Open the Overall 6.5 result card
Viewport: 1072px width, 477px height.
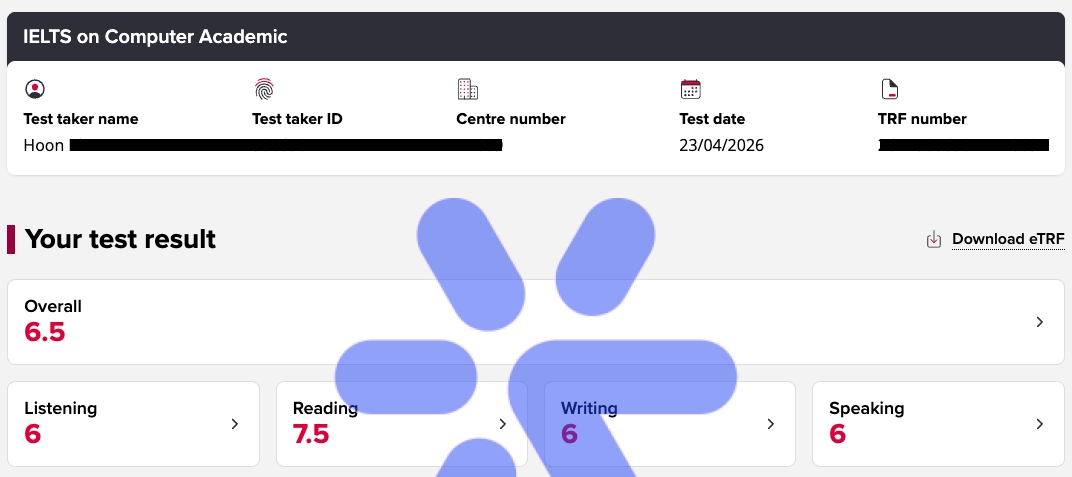coord(300,322)
